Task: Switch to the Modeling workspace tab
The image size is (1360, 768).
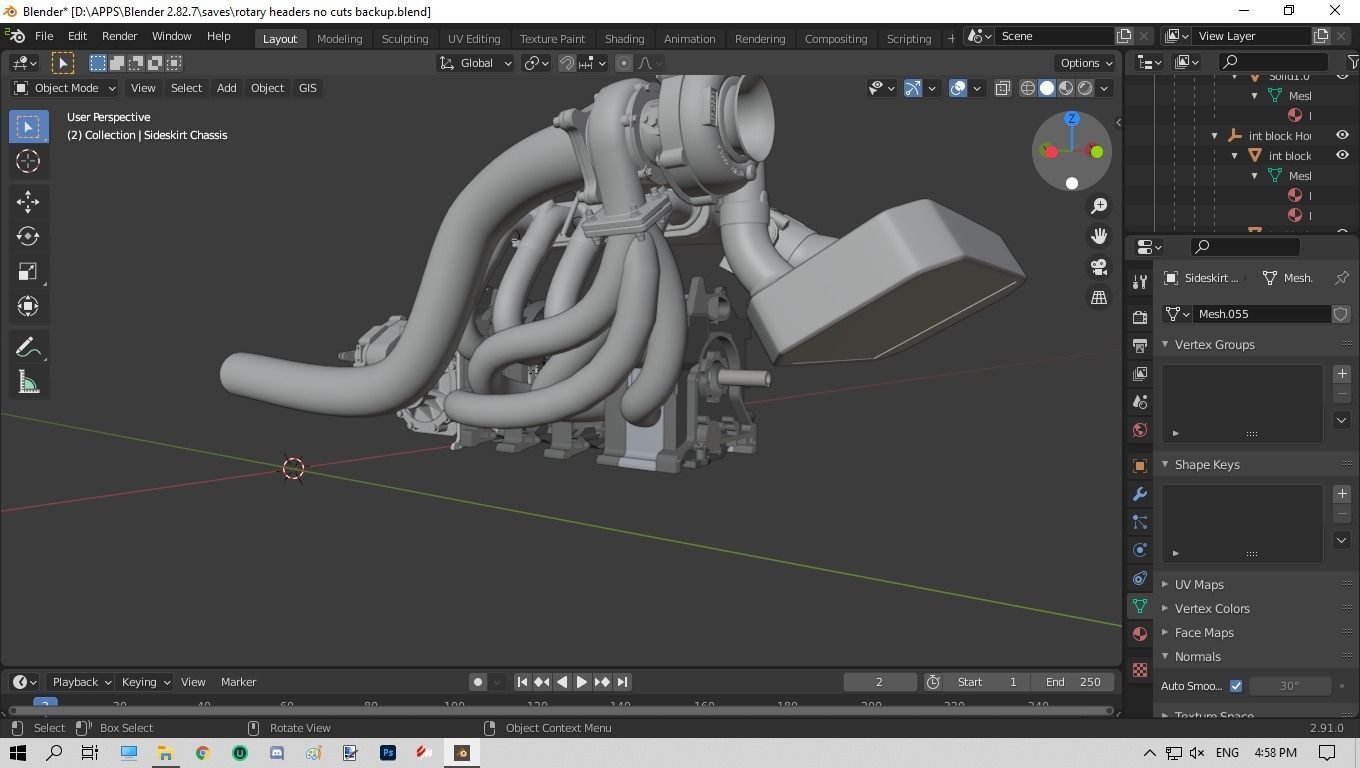Action: coord(339,38)
